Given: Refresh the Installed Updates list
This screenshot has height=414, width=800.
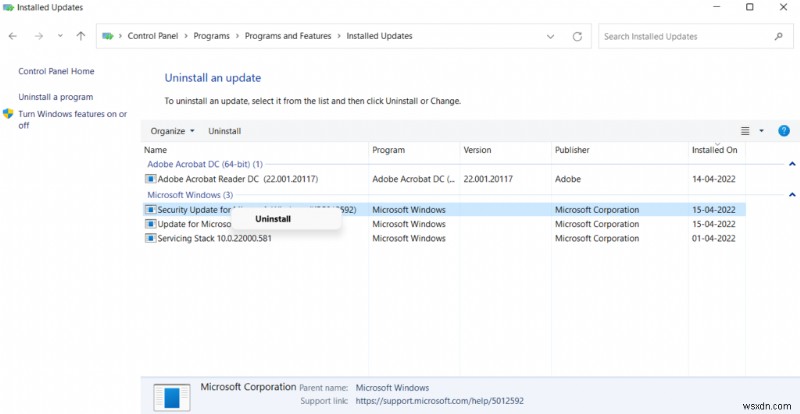Looking at the screenshot, I should [577, 37].
